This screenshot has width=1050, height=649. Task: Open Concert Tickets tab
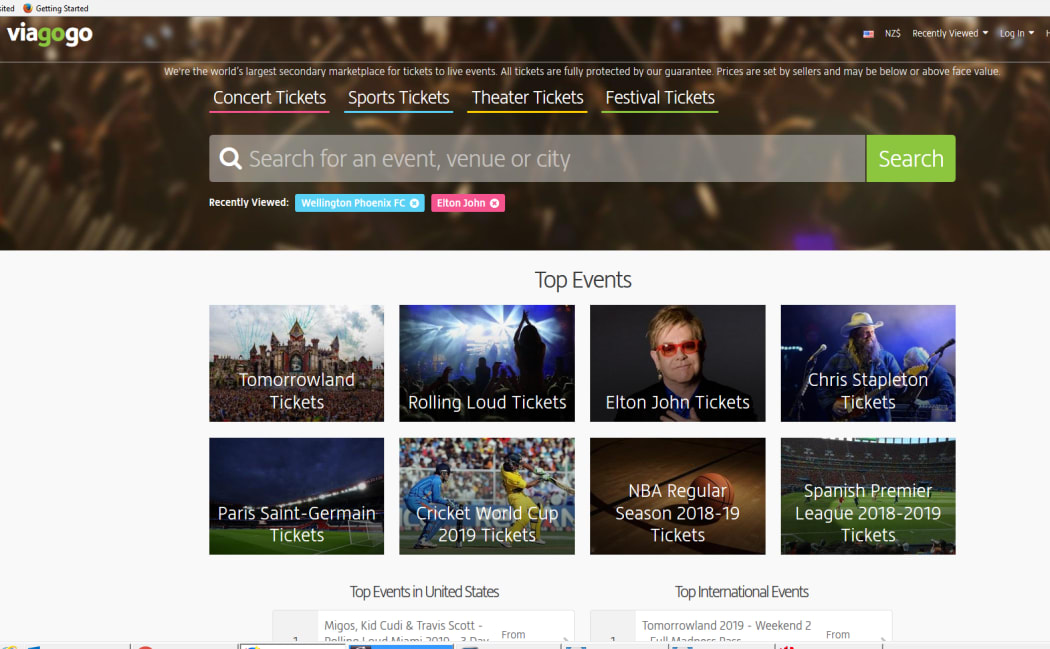[x=269, y=98]
